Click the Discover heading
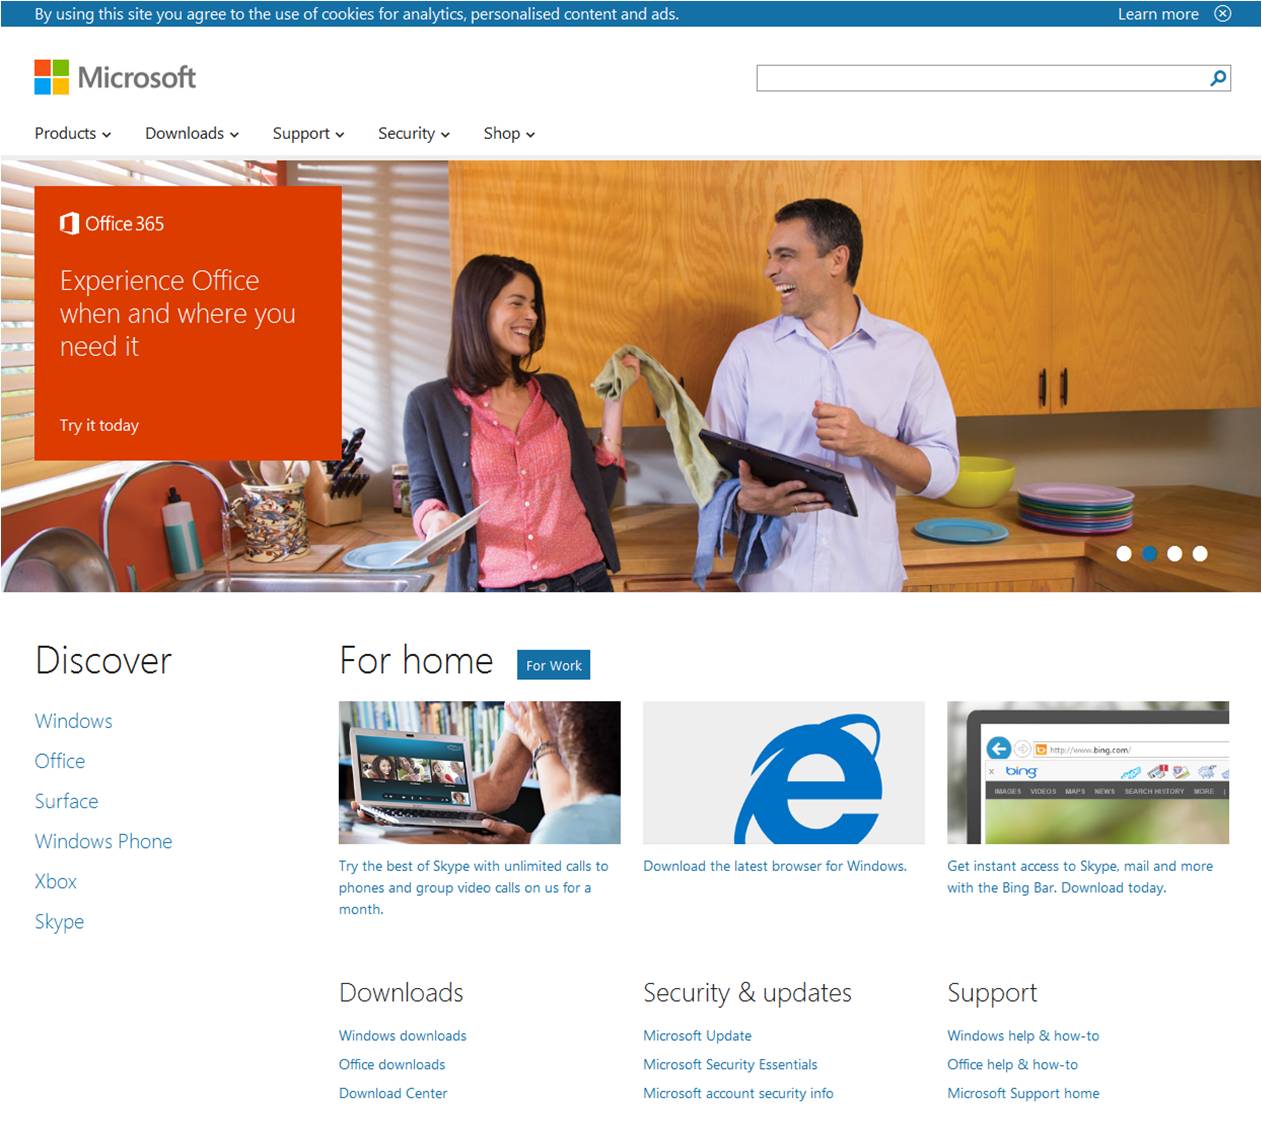This screenshot has height=1127, width=1262. (103, 661)
